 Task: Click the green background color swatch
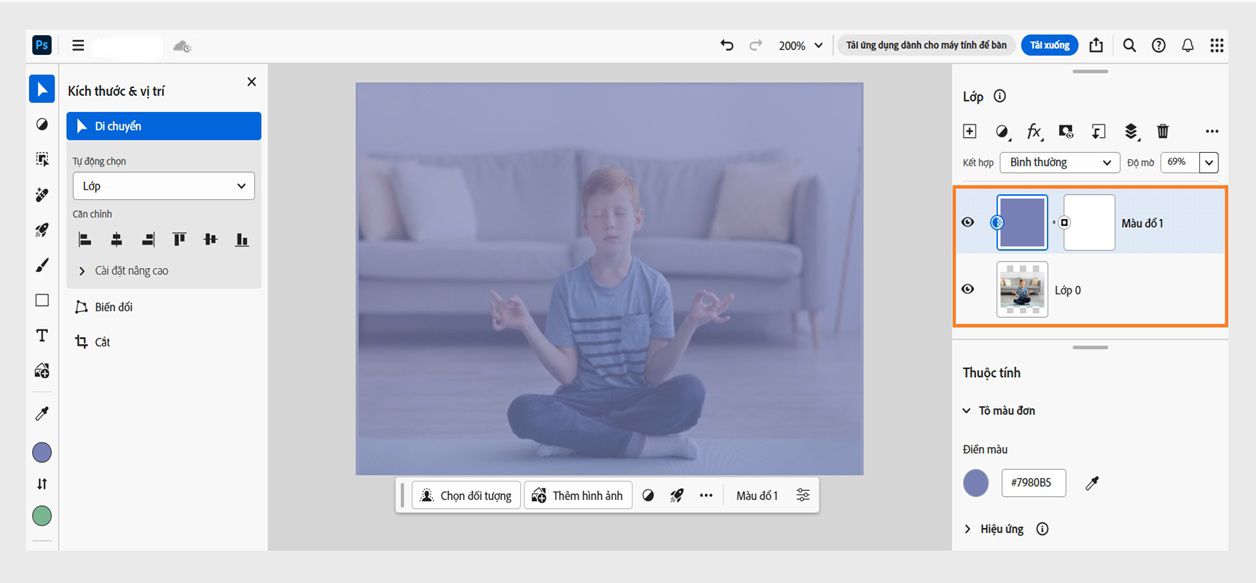pos(42,516)
